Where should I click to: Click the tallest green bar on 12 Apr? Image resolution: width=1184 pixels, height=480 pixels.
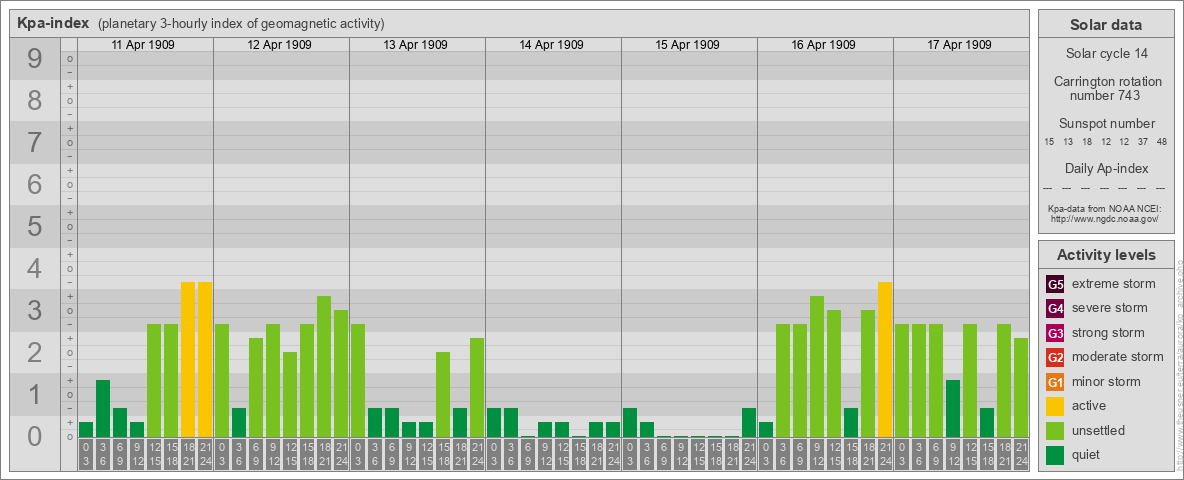click(x=324, y=366)
